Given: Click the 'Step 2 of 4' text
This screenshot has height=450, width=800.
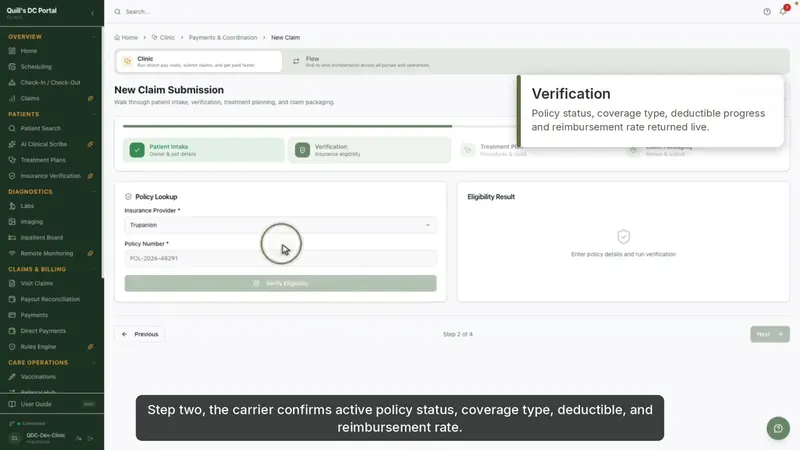Looking at the screenshot, I should tap(458, 334).
